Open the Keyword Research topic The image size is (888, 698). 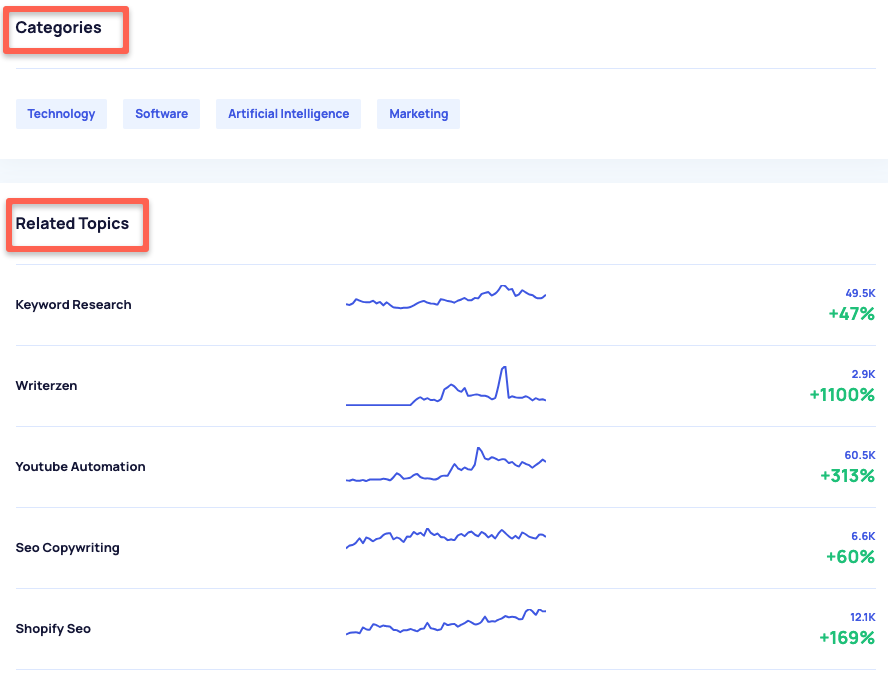73,304
